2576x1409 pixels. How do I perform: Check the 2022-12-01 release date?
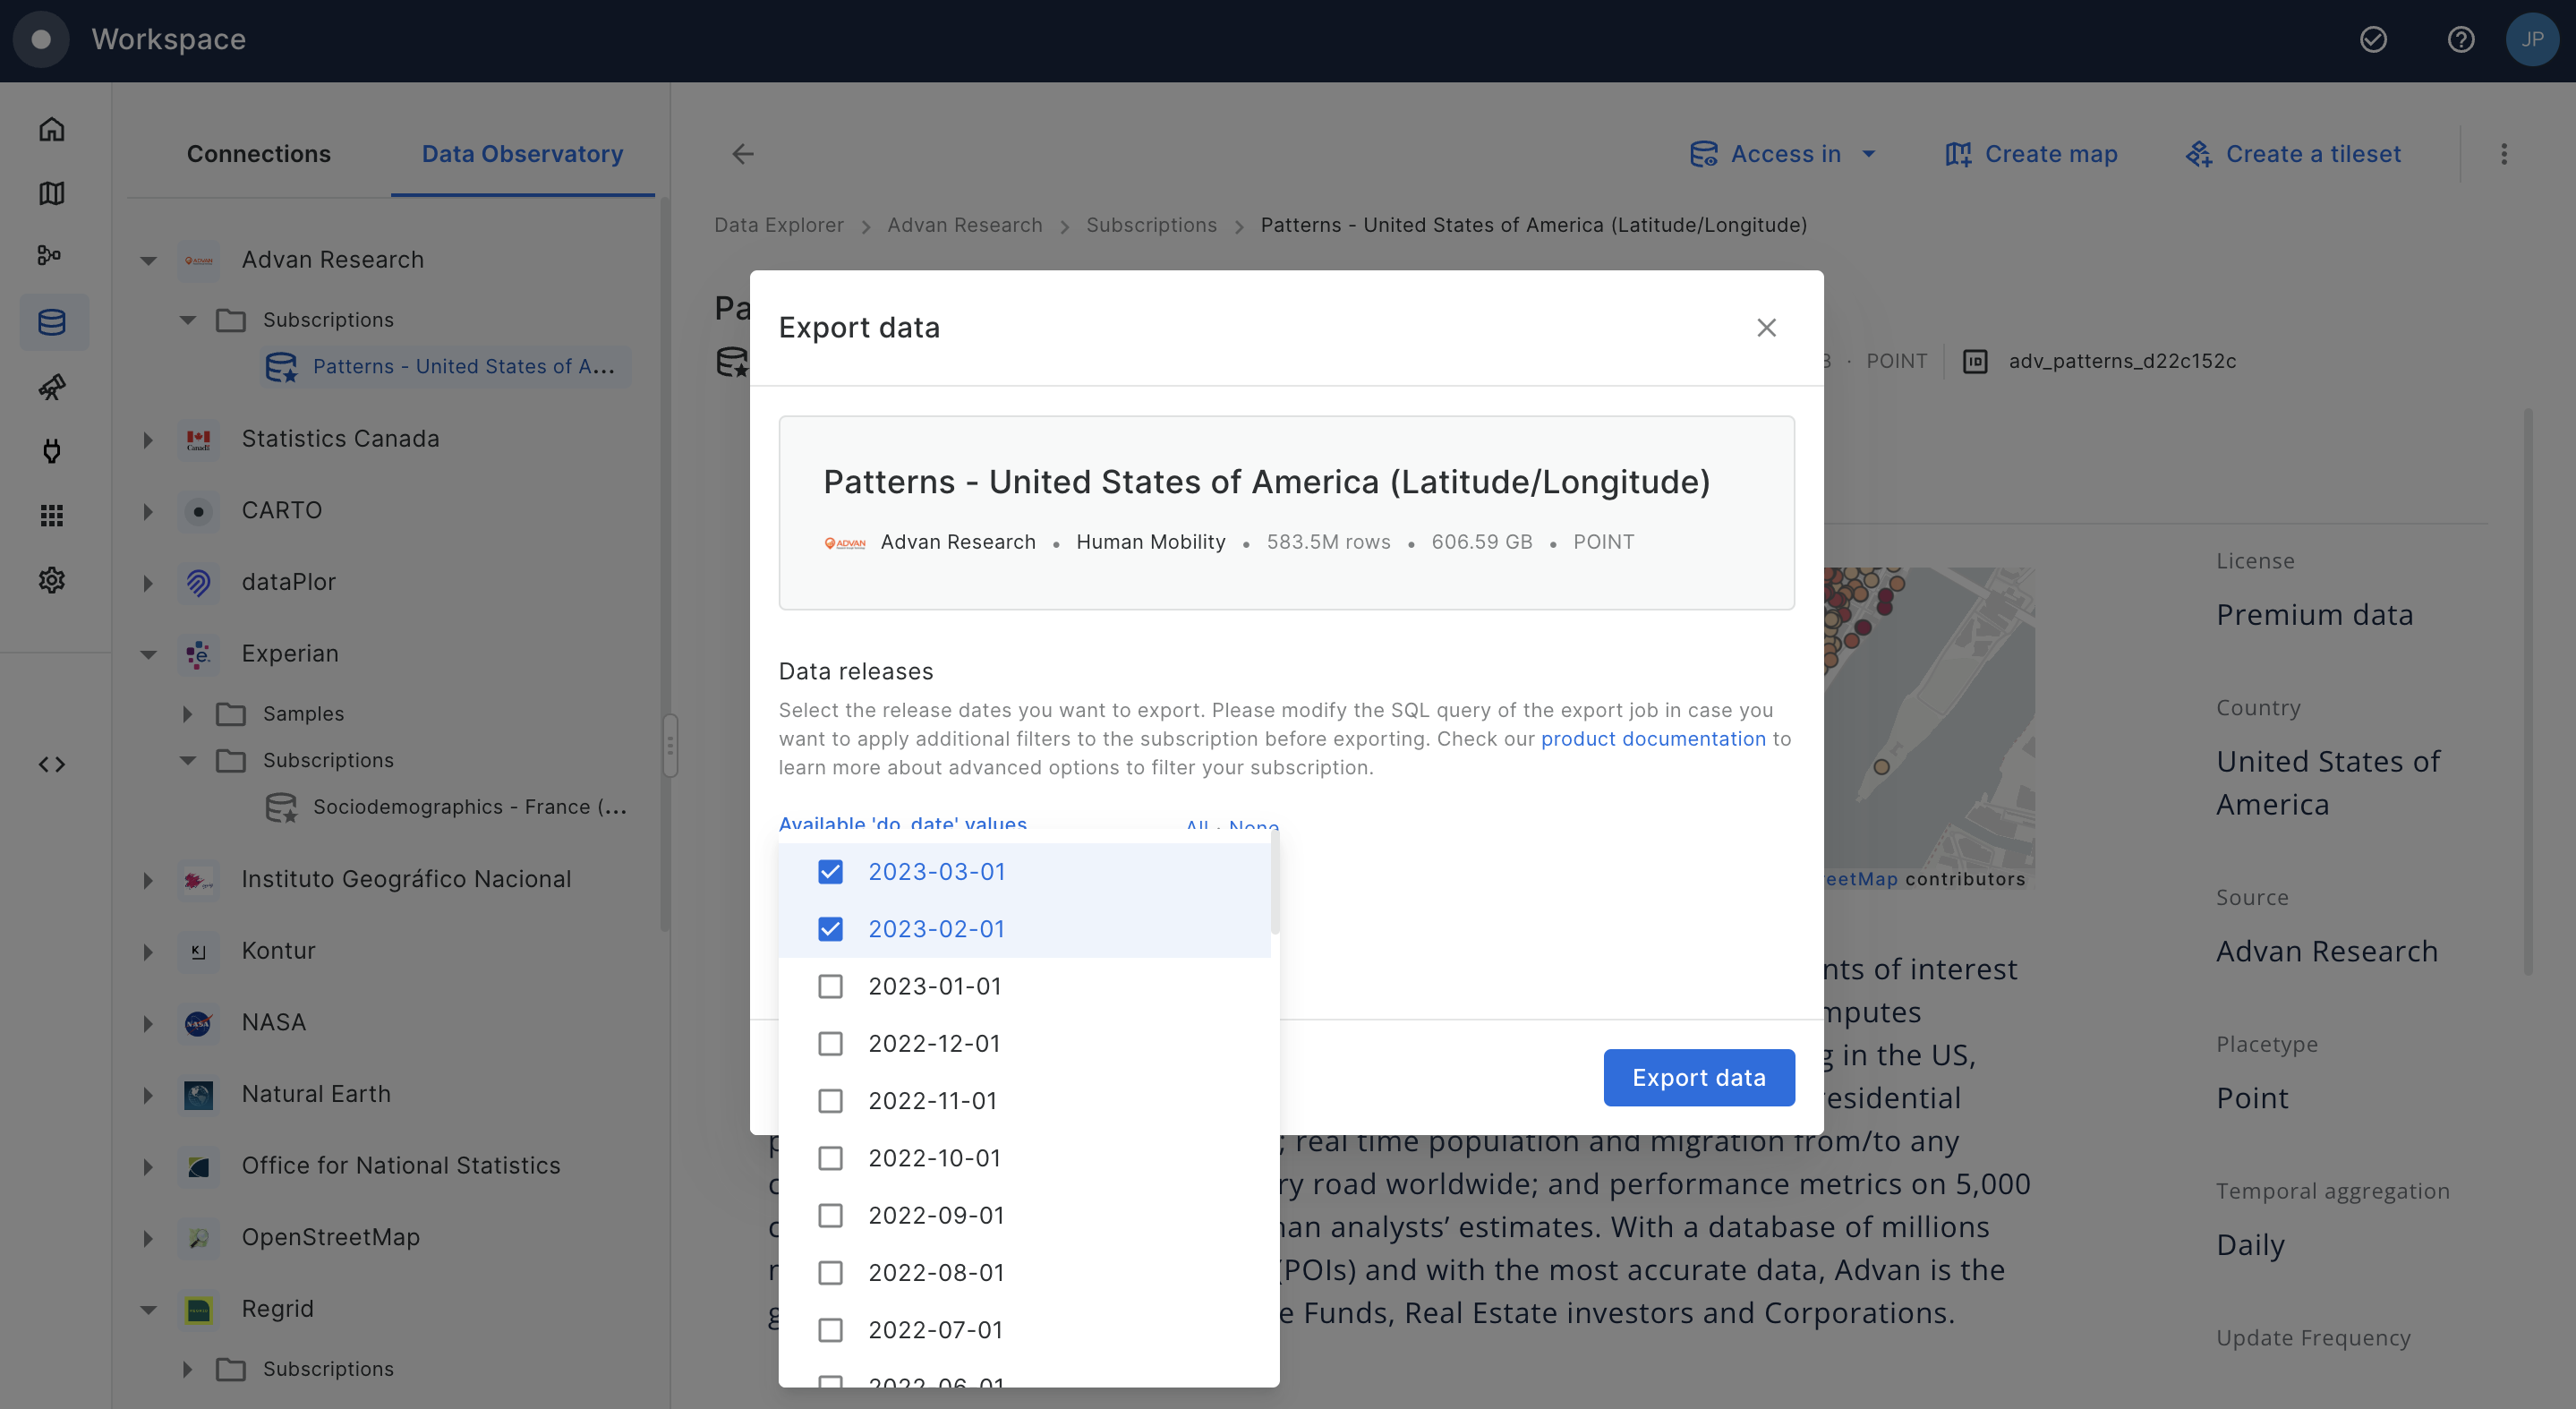pos(830,1044)
